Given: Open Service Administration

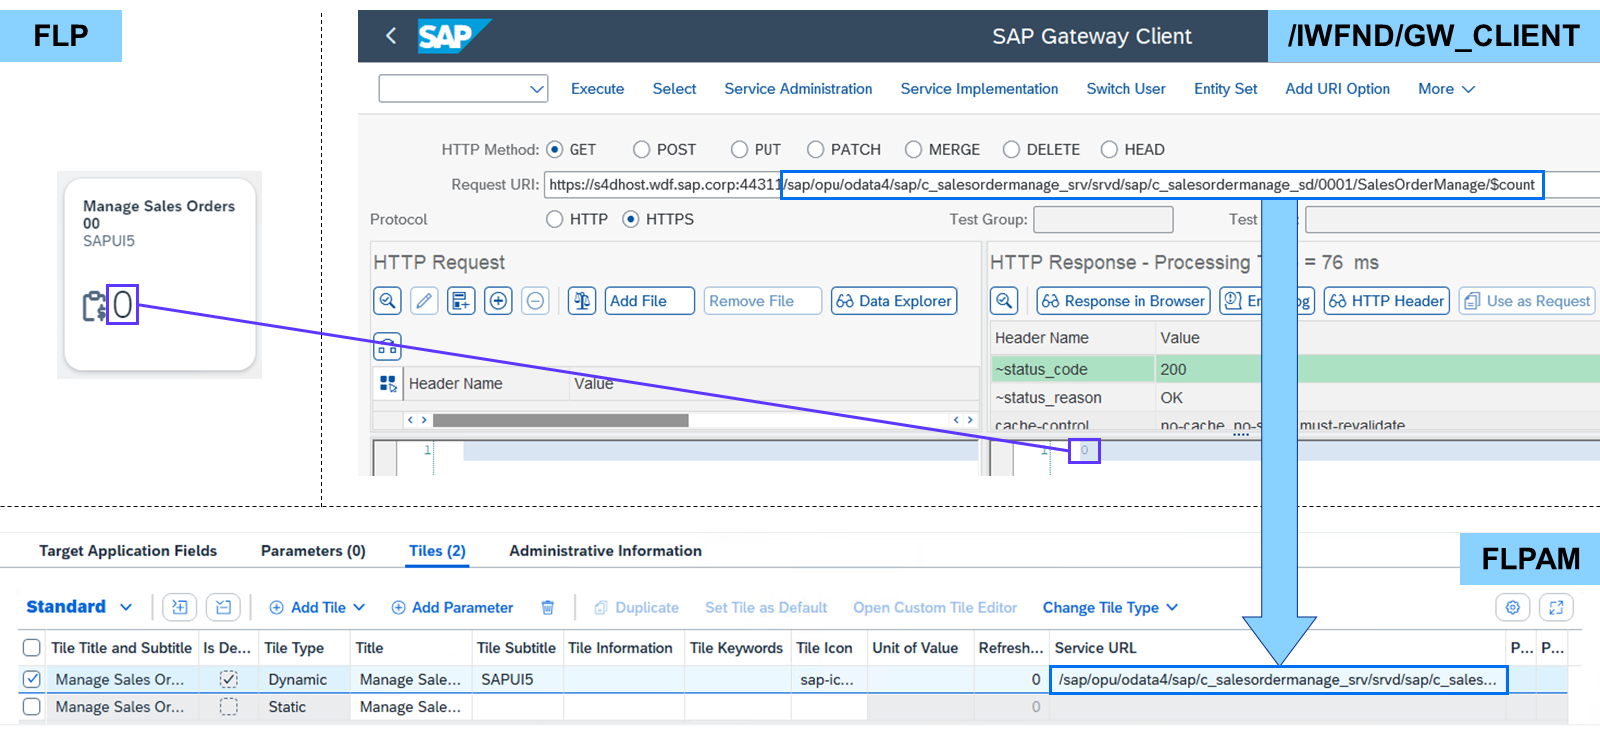Looking at the screenshot, I should click(798, 89).
